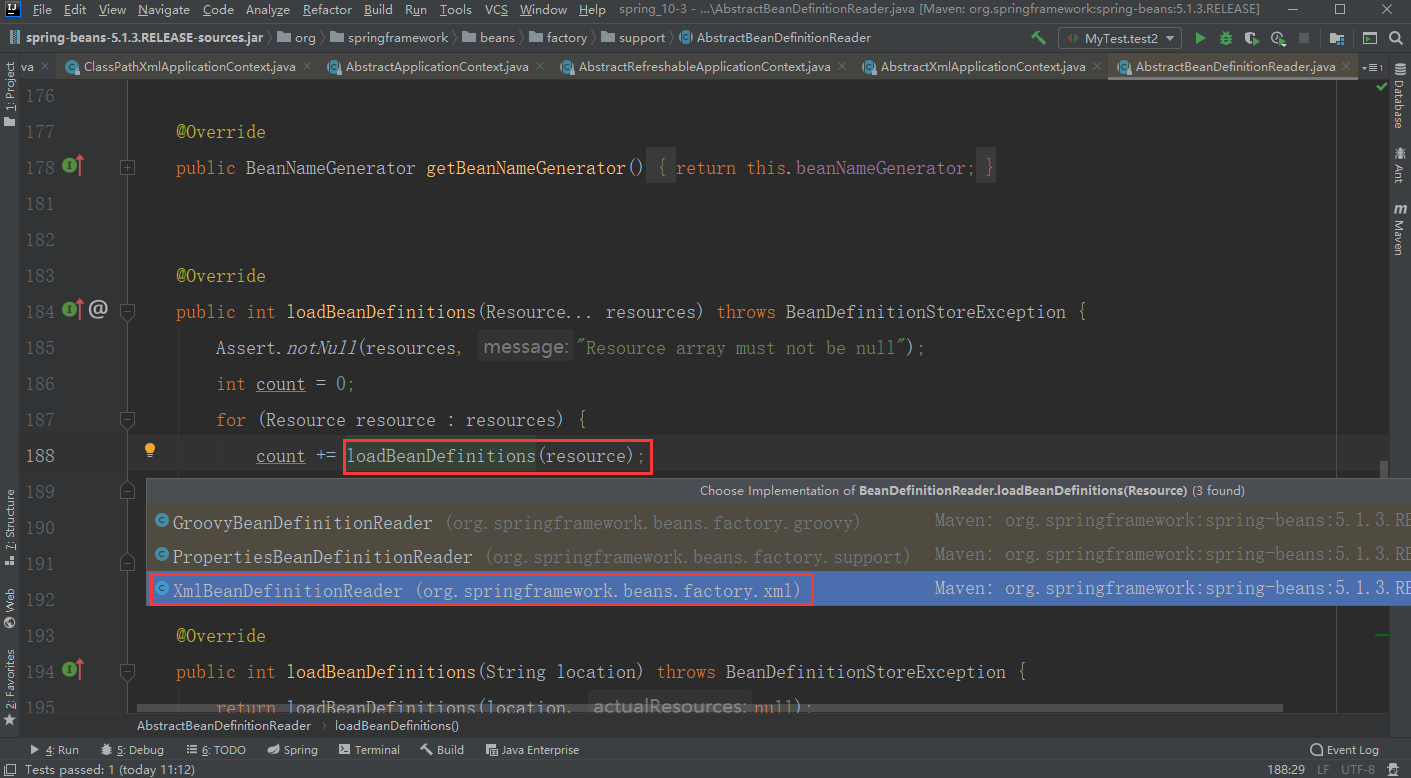Close the ClassPathXmlApplicationContext.java tab
The image size is (1411, 778).
[x=306, y=67]
